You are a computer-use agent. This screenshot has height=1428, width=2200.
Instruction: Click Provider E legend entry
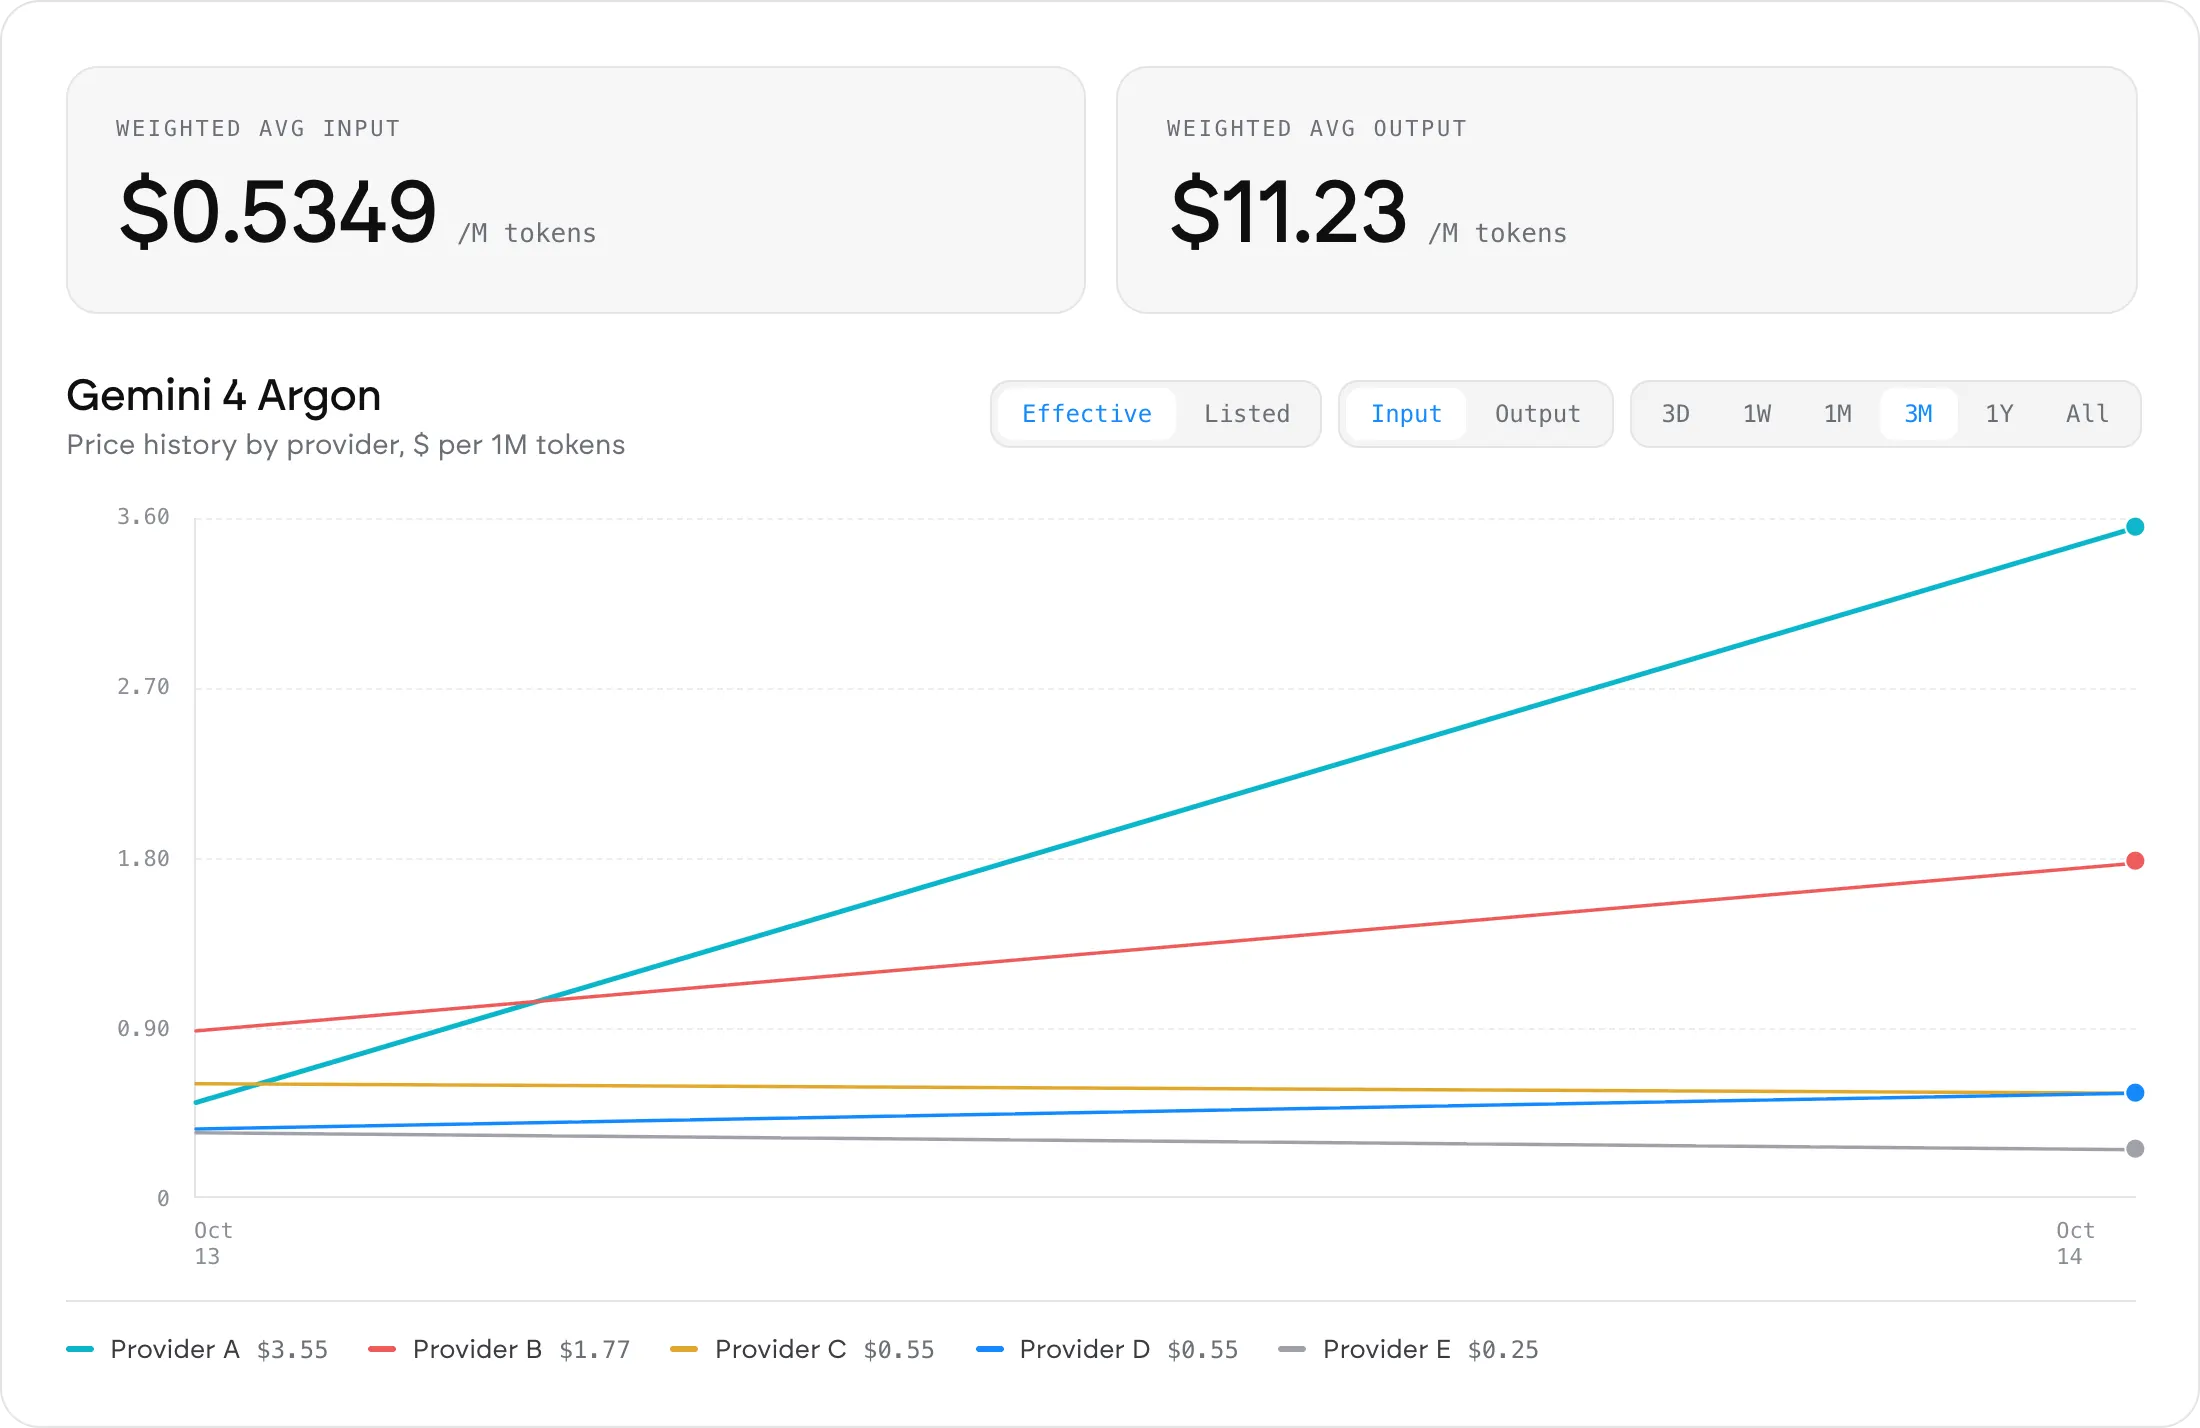1408,1350
